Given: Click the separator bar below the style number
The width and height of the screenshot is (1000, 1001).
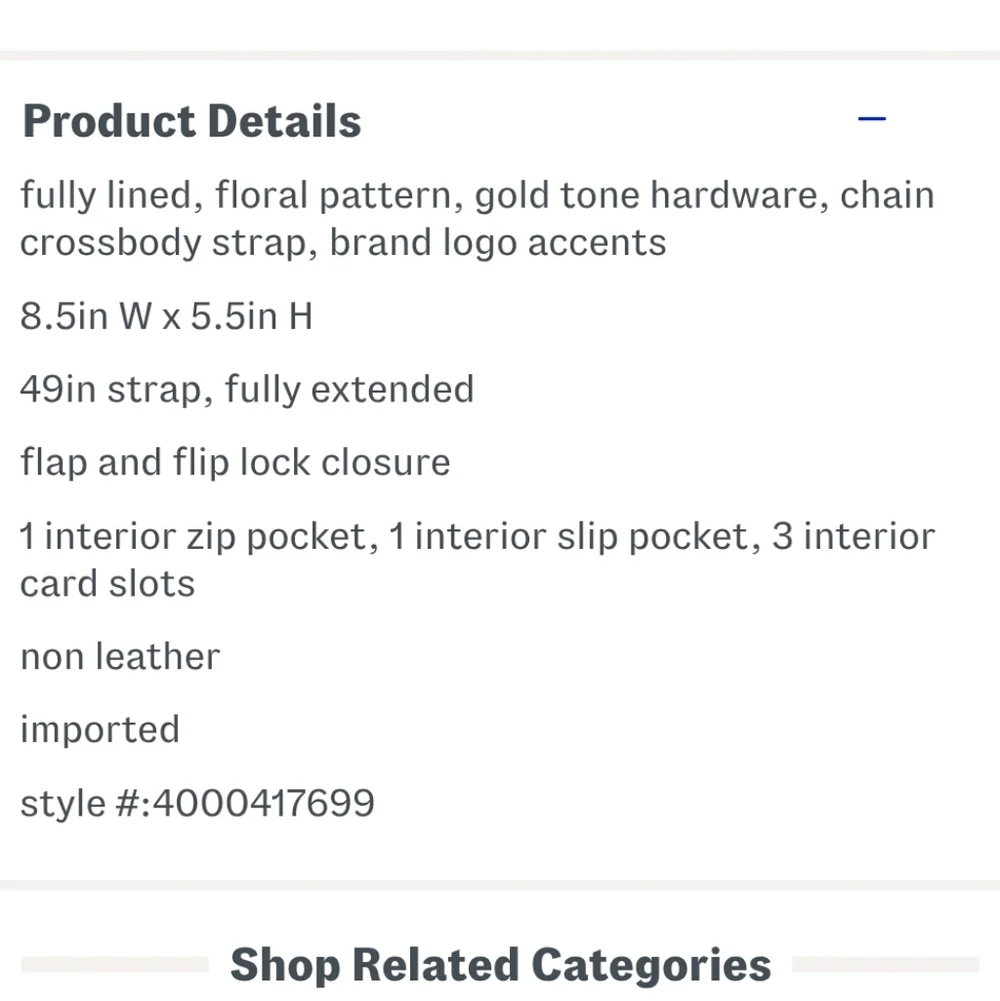Looking at the screenshot, I should tap(500, 885).
